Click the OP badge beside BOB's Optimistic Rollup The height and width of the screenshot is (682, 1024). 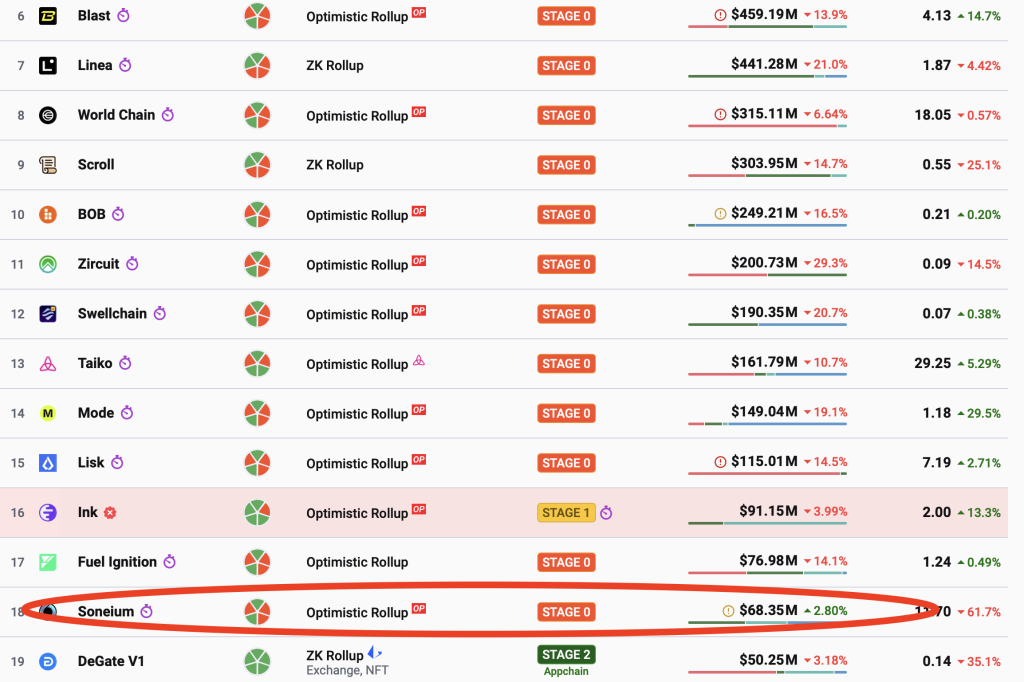pyautogui.click(x=419, y=211)
